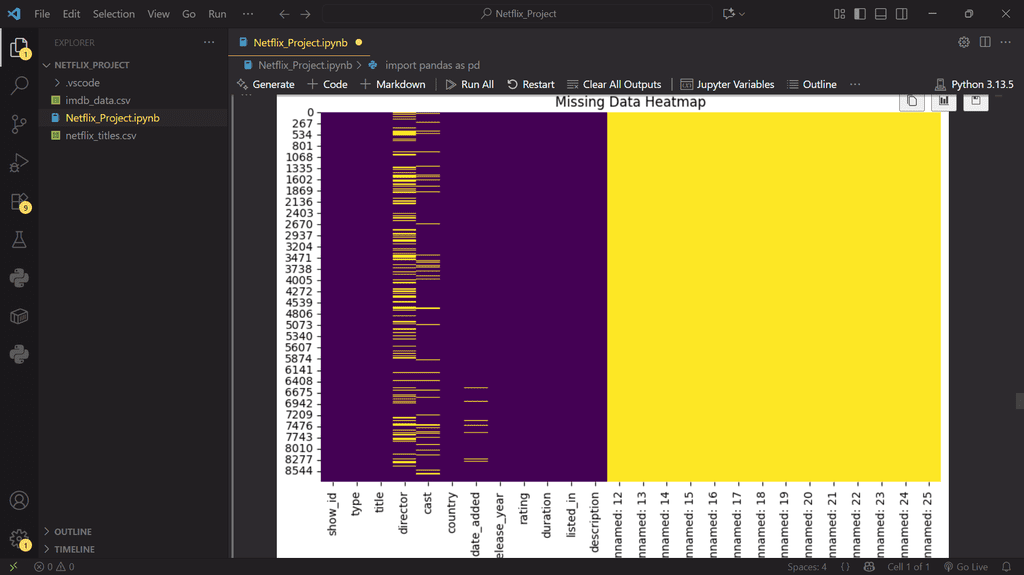The width and height of the screenshot is (1024, 575).
Task: Split the notebook editor
Action: (x=985, y=42)
